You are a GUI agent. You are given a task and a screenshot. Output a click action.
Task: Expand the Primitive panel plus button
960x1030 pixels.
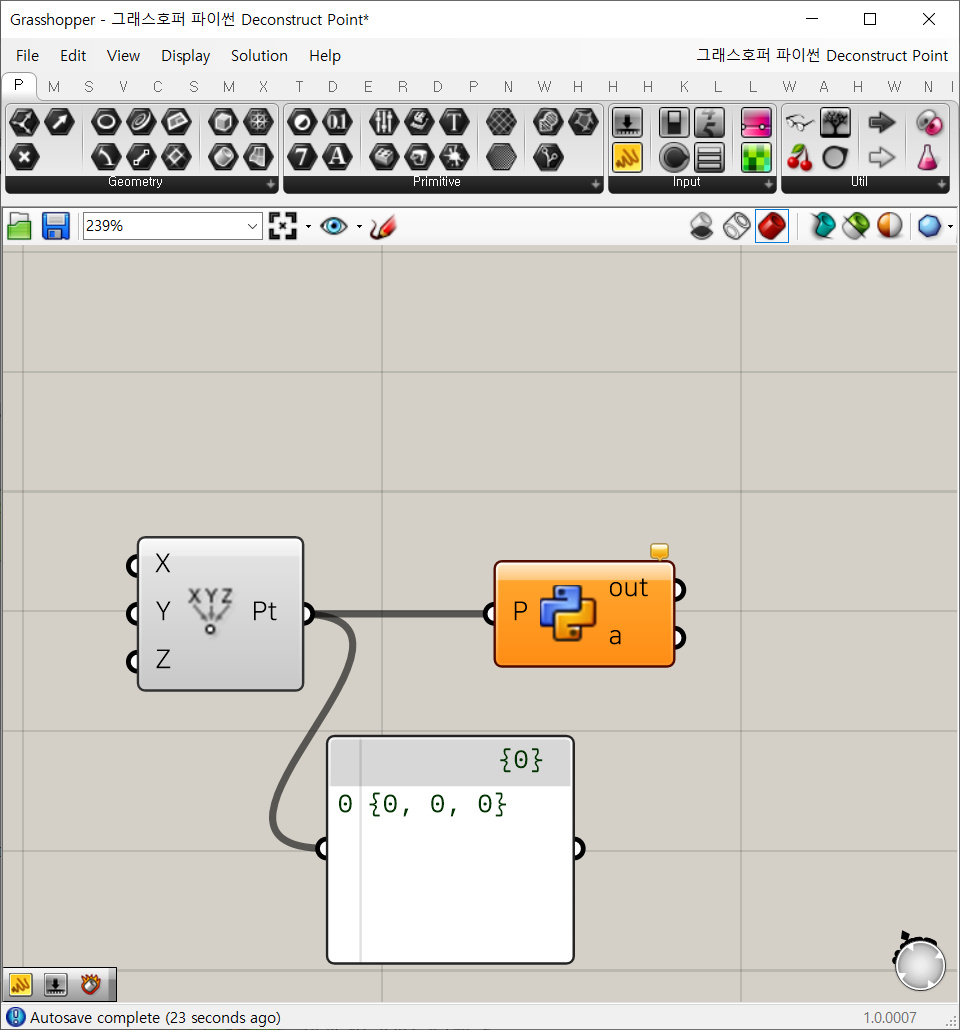click(595, 185)
